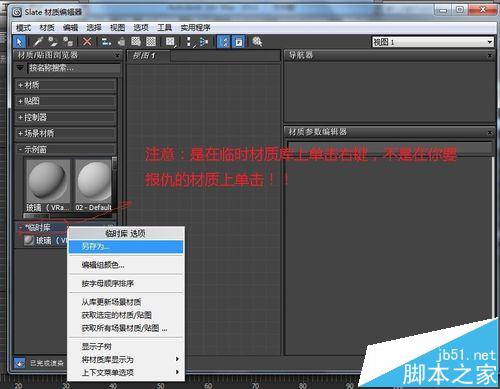Open 将材质库显示为 submenu
Image resolution: width=500 pixels, height=389 pixels.
coord(126,359)
